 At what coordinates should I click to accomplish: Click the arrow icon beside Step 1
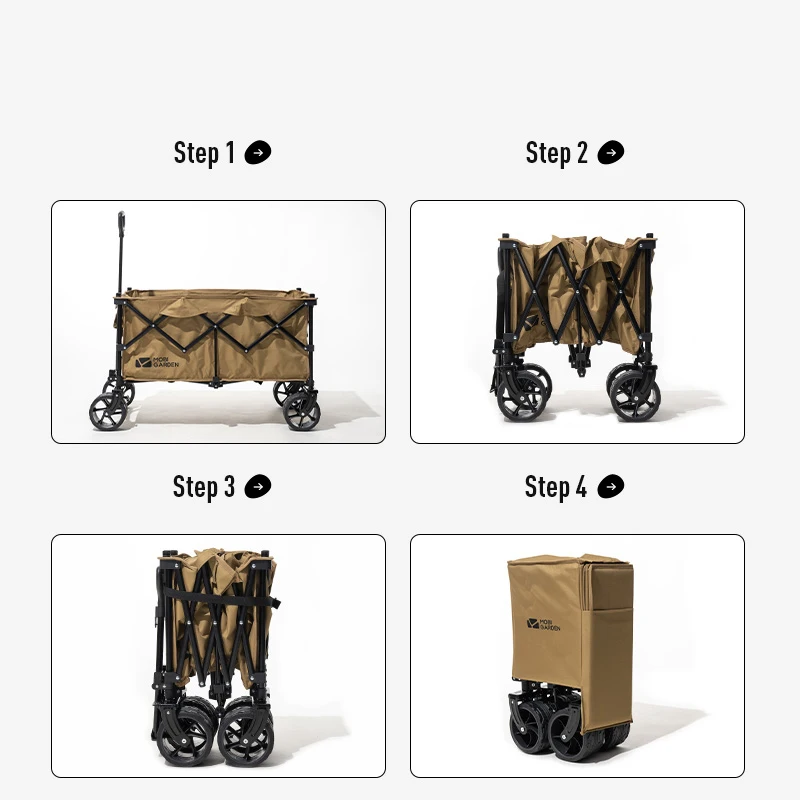[258, 153]
